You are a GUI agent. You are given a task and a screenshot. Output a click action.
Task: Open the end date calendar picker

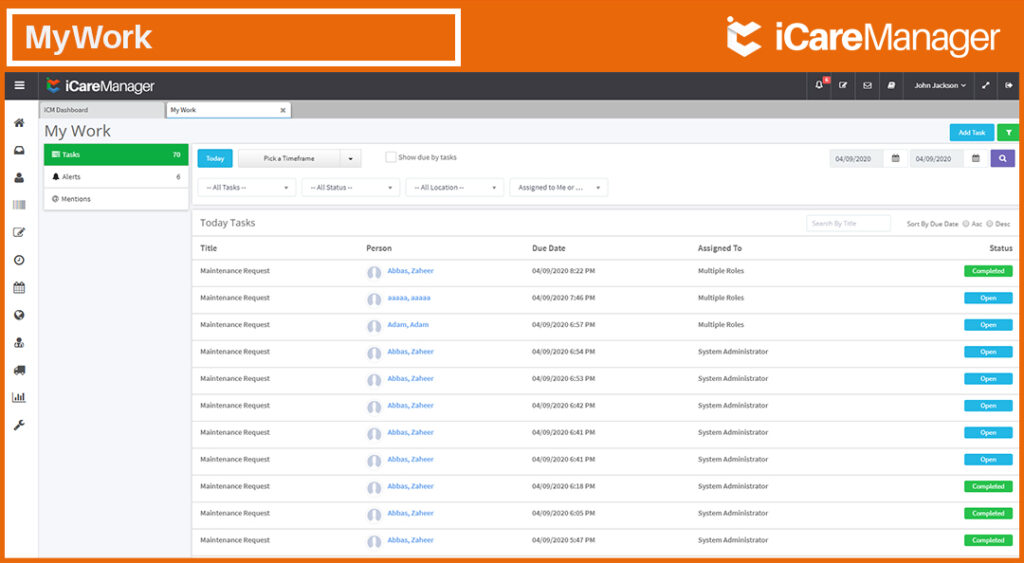click(976, 159)
